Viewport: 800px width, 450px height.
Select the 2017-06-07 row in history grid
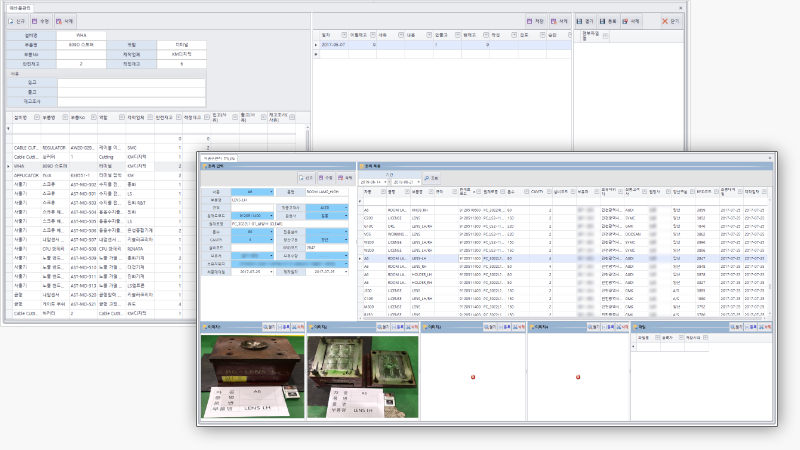(x=442, y=44)
